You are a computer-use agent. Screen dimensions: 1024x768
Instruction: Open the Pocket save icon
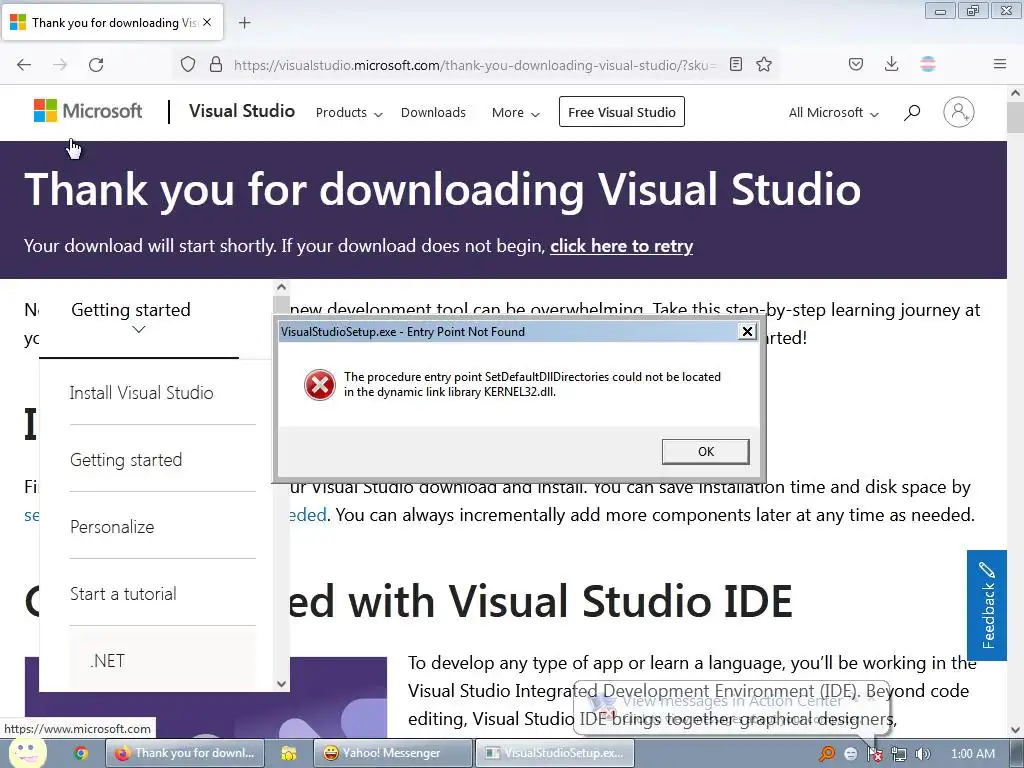[856, 65]
